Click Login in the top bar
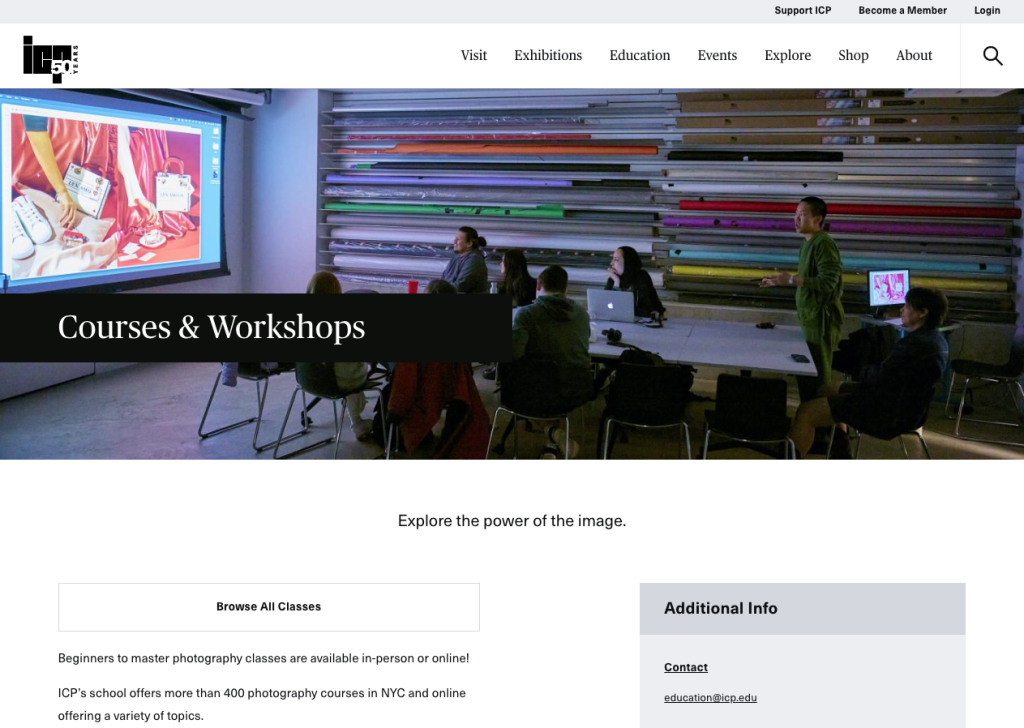 [x=986, y=11]
